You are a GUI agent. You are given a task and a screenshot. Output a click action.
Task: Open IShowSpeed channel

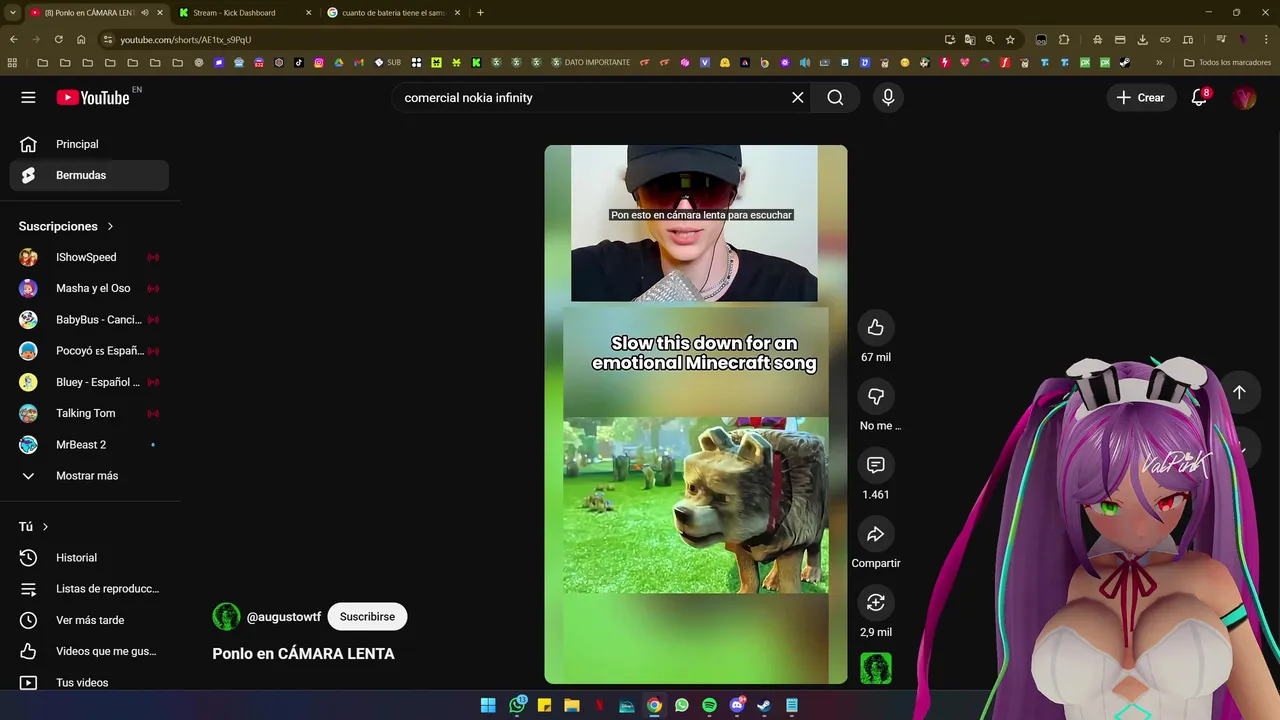90,257
